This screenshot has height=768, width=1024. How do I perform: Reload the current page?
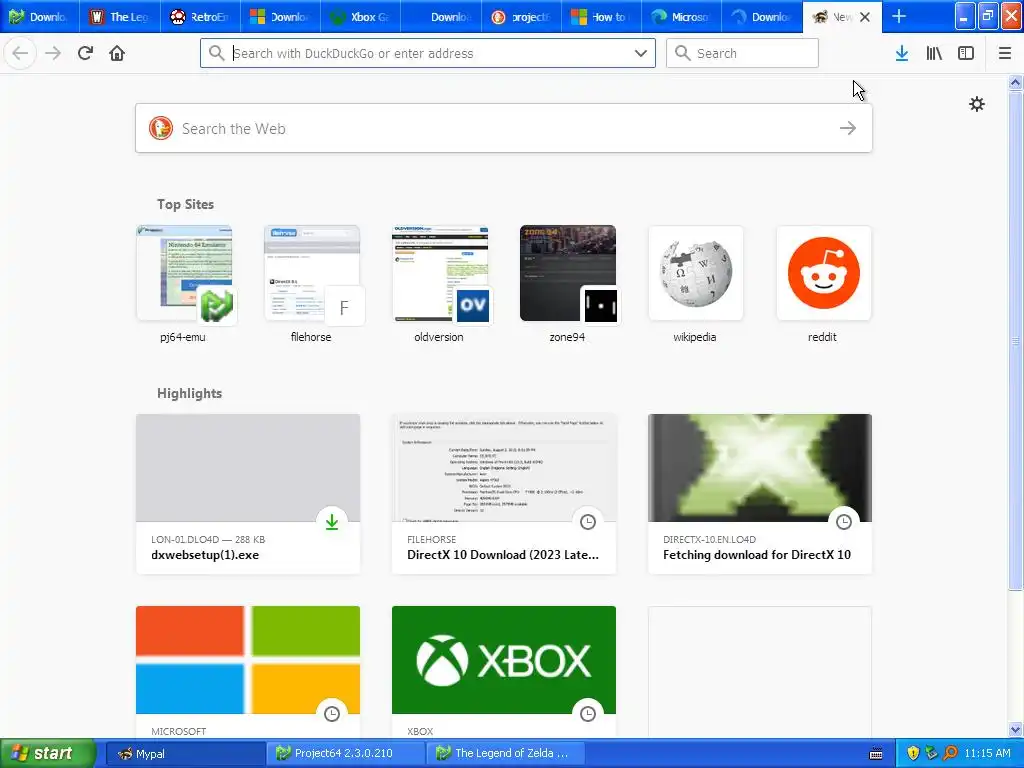tap(85, 53)
